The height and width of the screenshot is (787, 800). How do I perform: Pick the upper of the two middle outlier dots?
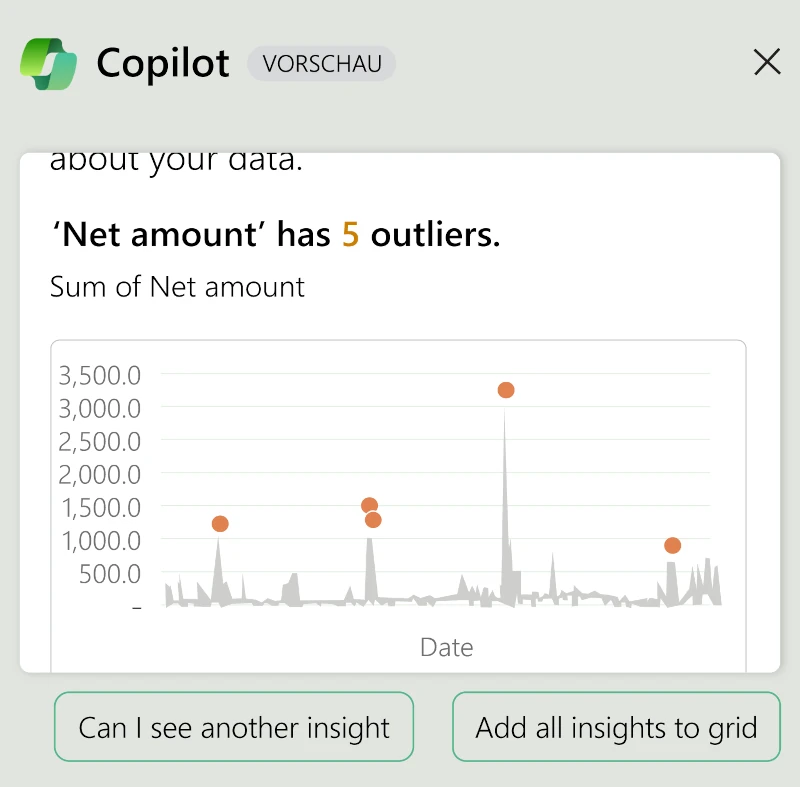pyautogui.click(x=369, y=506)
